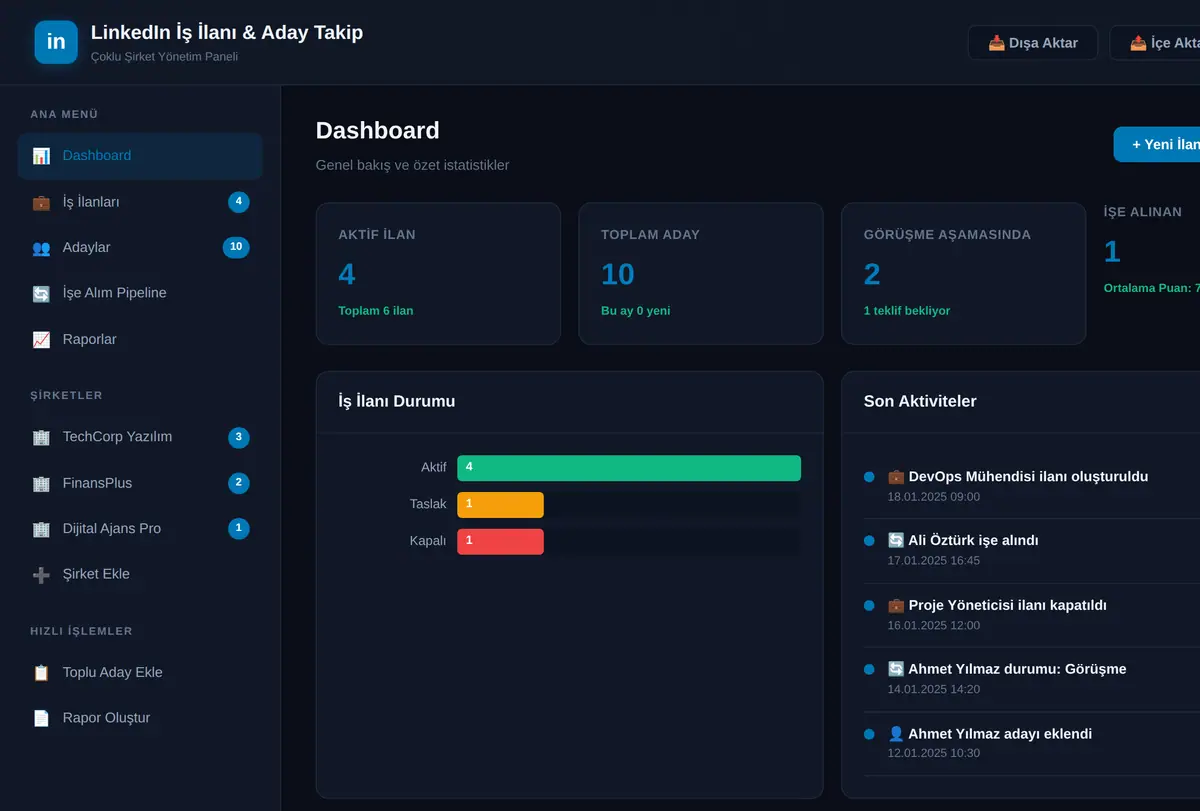This screenshot has width=1200, height=811.
Task: Click the people icon beside Adaylar
Action: coord(41,248)
